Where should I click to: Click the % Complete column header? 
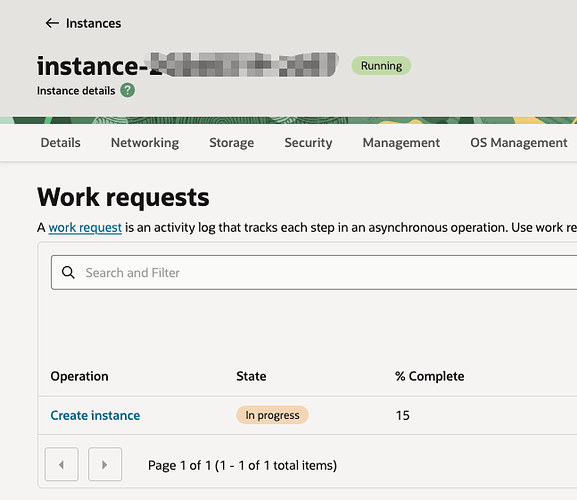(x=429, y=376)
